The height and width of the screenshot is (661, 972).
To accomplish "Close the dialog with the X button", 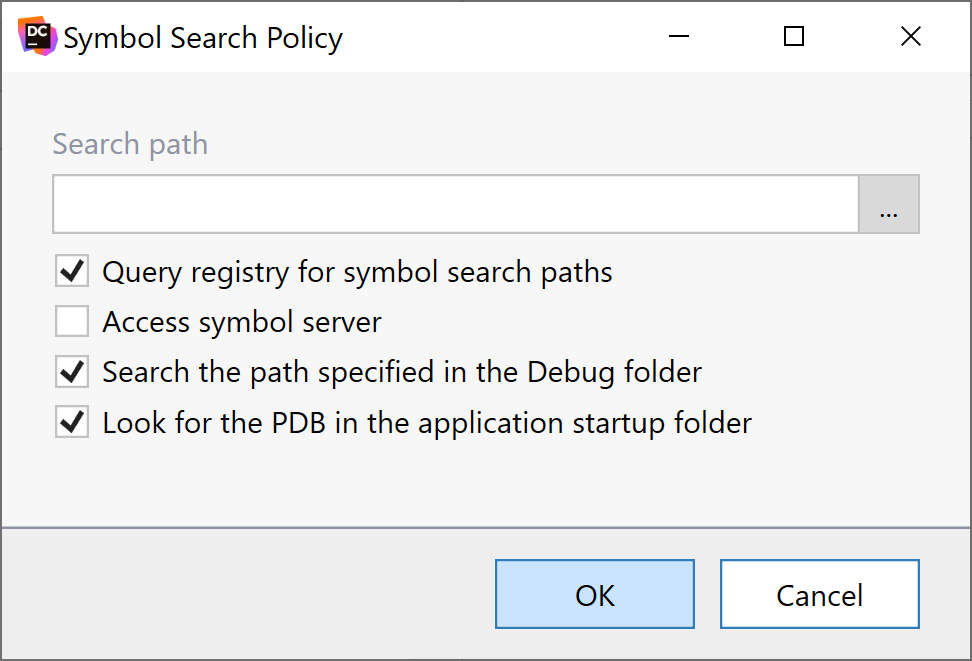I will (x=910, y=36).
